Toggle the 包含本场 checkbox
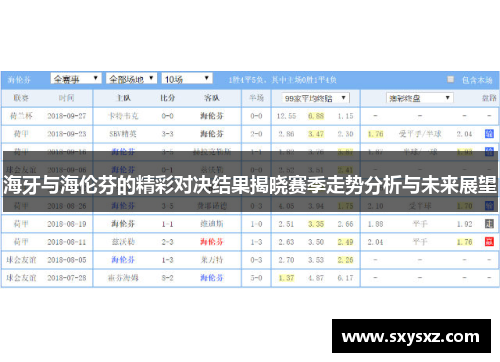Screen dimensions: 500x362 click(x=450, y=79)
